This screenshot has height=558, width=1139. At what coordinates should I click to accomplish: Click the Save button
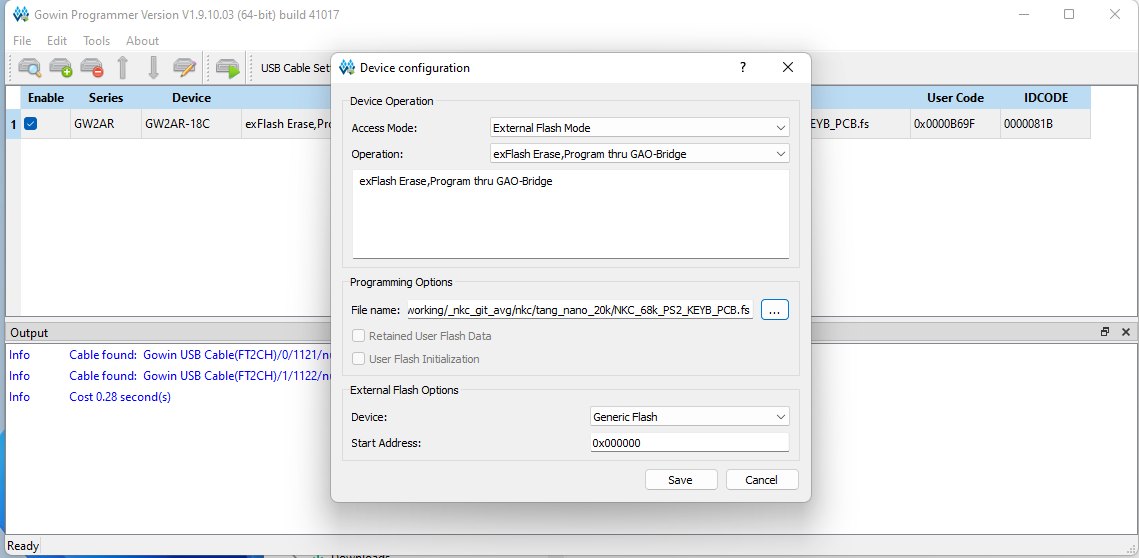[681, 480]
